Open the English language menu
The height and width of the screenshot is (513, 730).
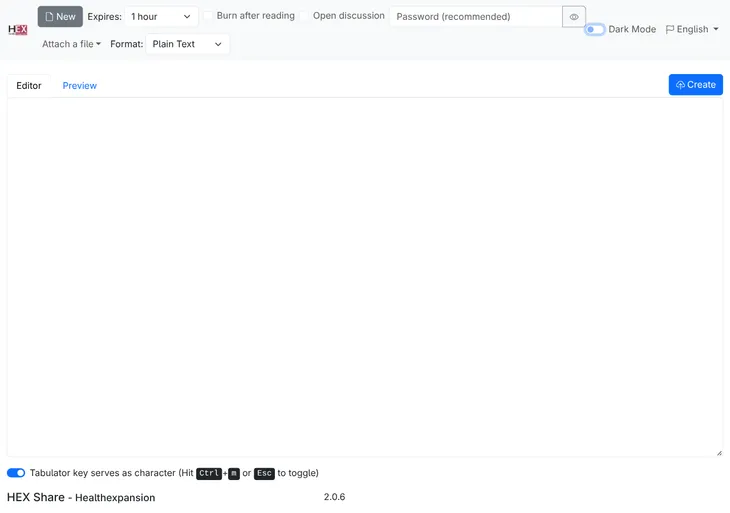[692, 29]
